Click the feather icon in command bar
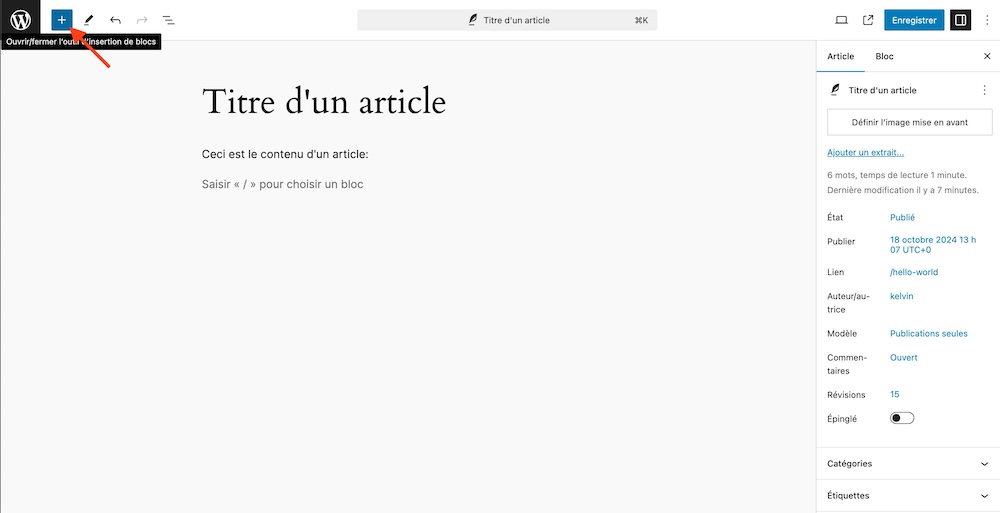 coord(473,20)
